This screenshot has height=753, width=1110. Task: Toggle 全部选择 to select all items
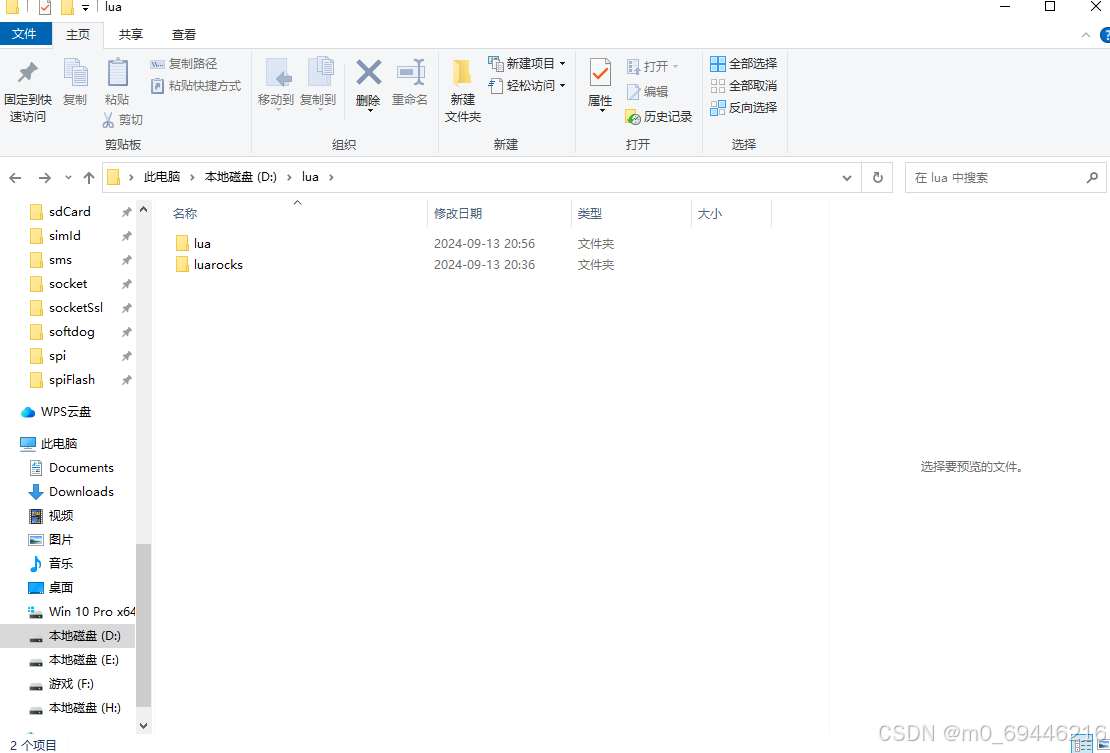pyautogui.click(x=743, y=62)
